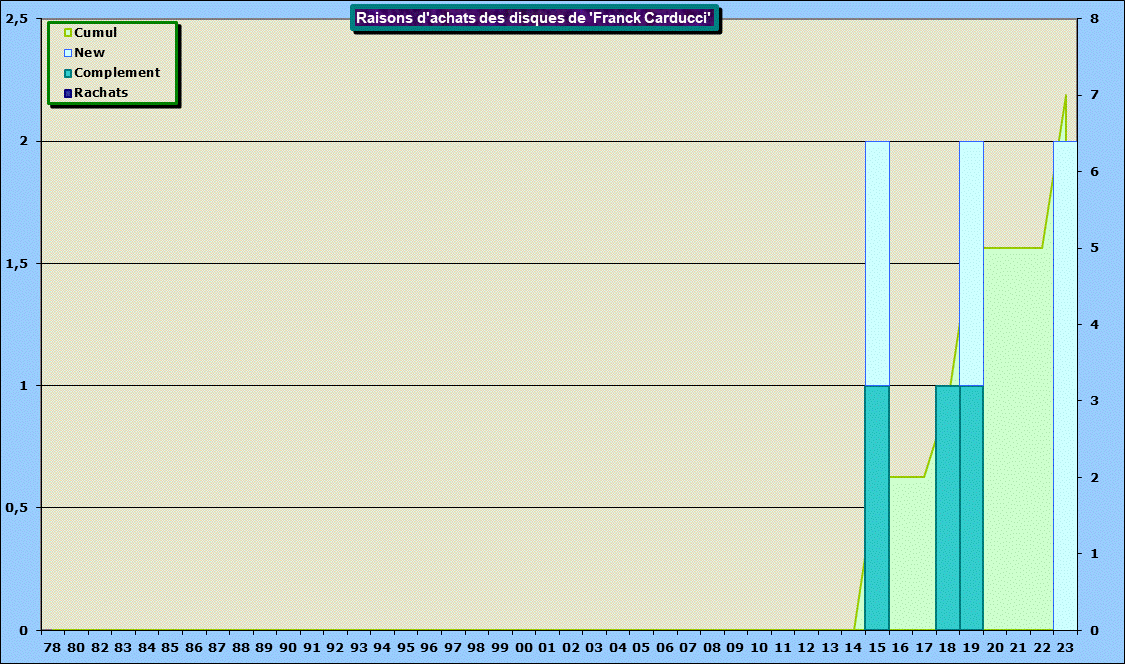The image size is (1125, 664).
Task: Select the 'Complement' legend label
Action: pos(117,73)
